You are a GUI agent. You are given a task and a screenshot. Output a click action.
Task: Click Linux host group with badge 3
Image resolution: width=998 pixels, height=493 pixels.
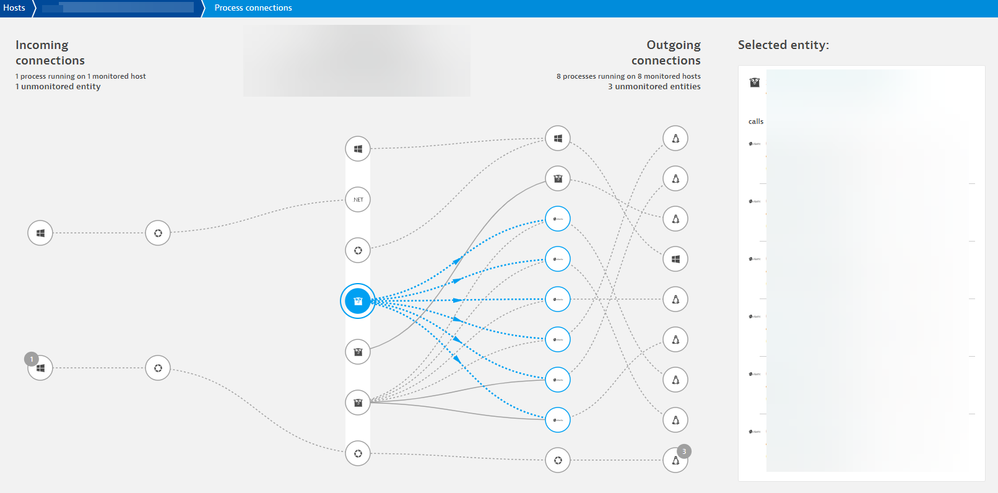[x=675, y=460]
